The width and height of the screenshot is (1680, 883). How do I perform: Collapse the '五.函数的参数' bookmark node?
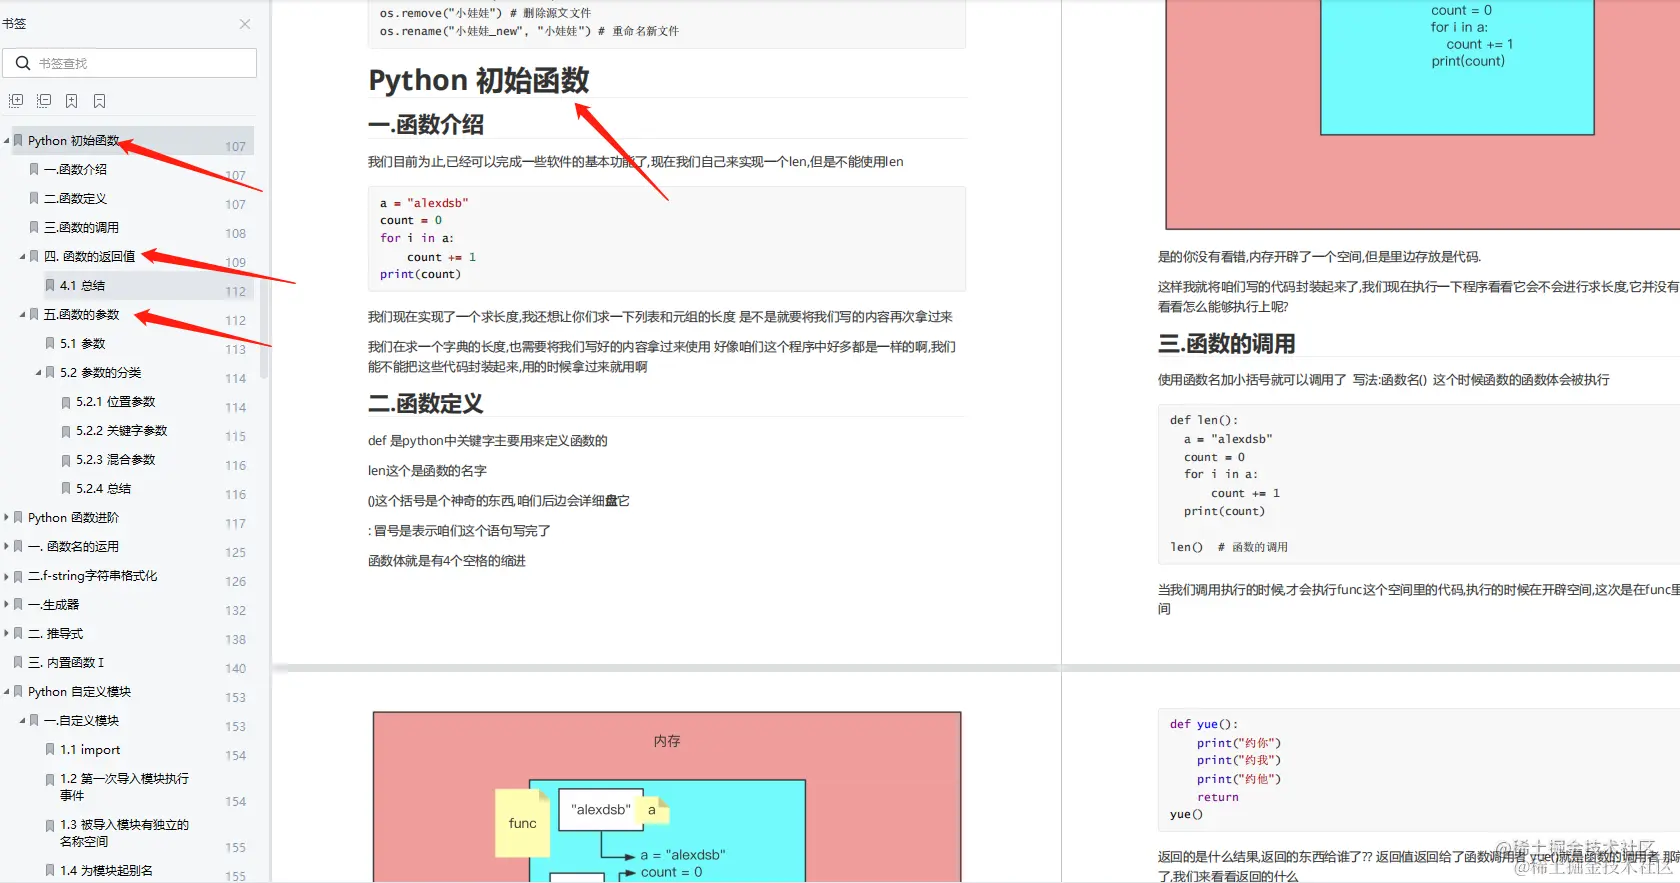point(22,315)
